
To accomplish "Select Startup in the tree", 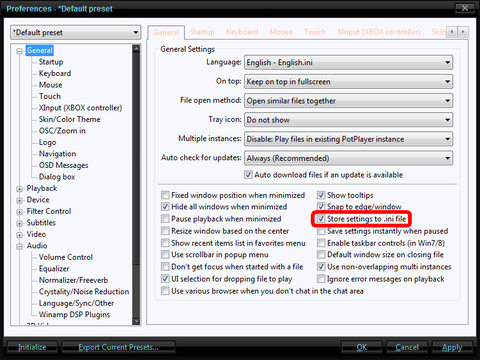I will point(51,62).
